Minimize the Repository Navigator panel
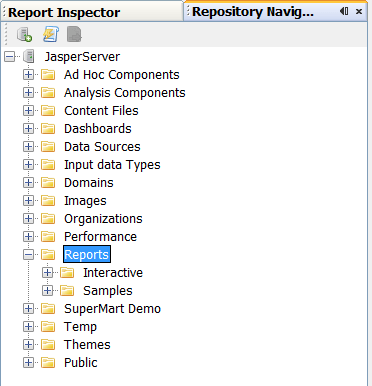 point(344,11)
